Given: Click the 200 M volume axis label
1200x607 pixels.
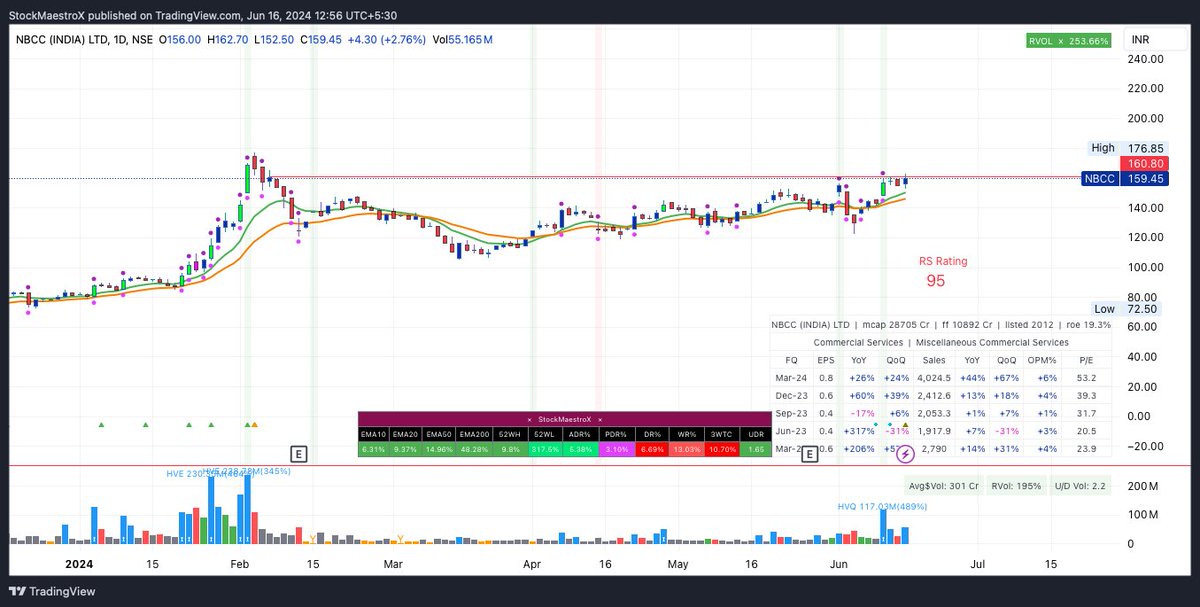Looking at the screenshot, I should (x=1141, y=485).
